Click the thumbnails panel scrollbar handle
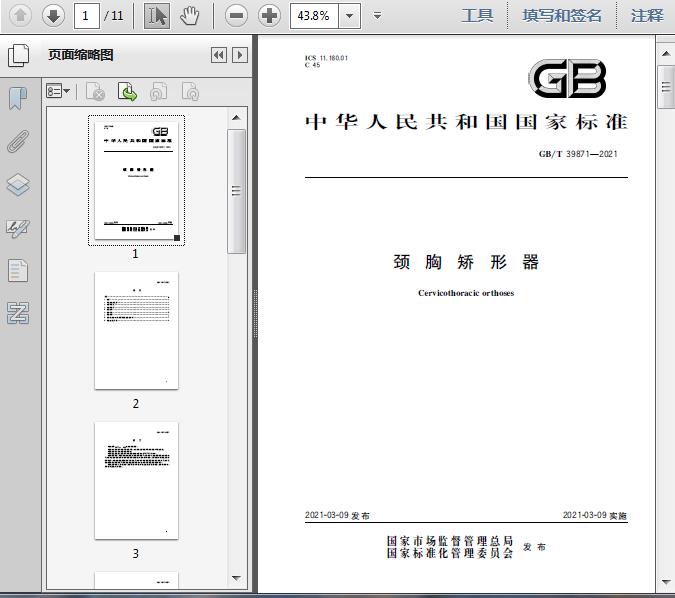 click(236, 191)
